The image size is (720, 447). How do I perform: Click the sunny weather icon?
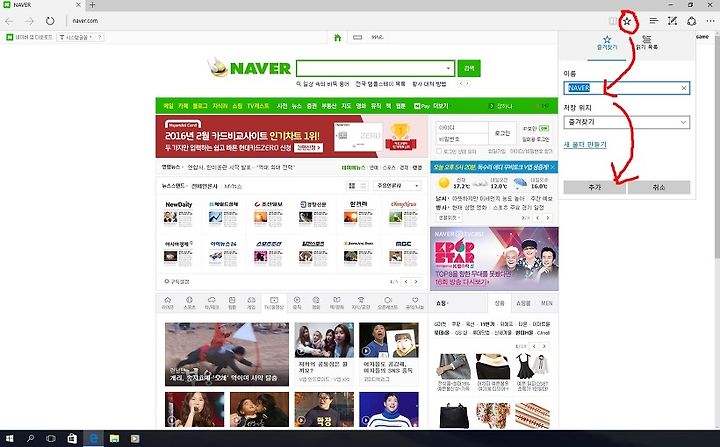click(444, 183)
